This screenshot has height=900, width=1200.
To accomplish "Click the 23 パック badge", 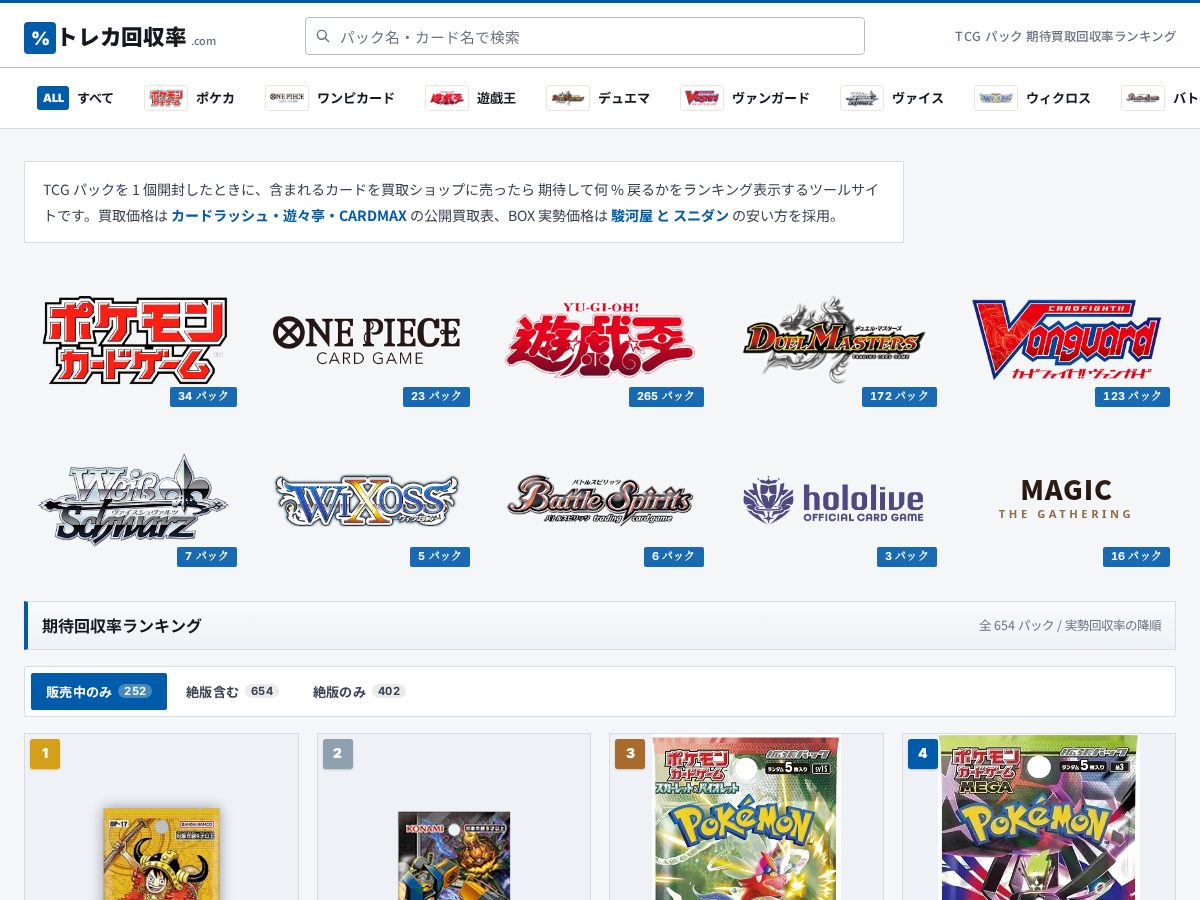I will pyautogui.click(x=436, y=397).
